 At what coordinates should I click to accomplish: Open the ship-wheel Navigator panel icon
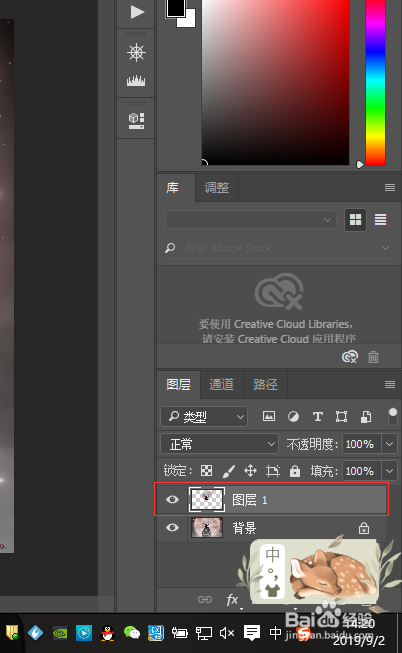[x=136, y=53]
